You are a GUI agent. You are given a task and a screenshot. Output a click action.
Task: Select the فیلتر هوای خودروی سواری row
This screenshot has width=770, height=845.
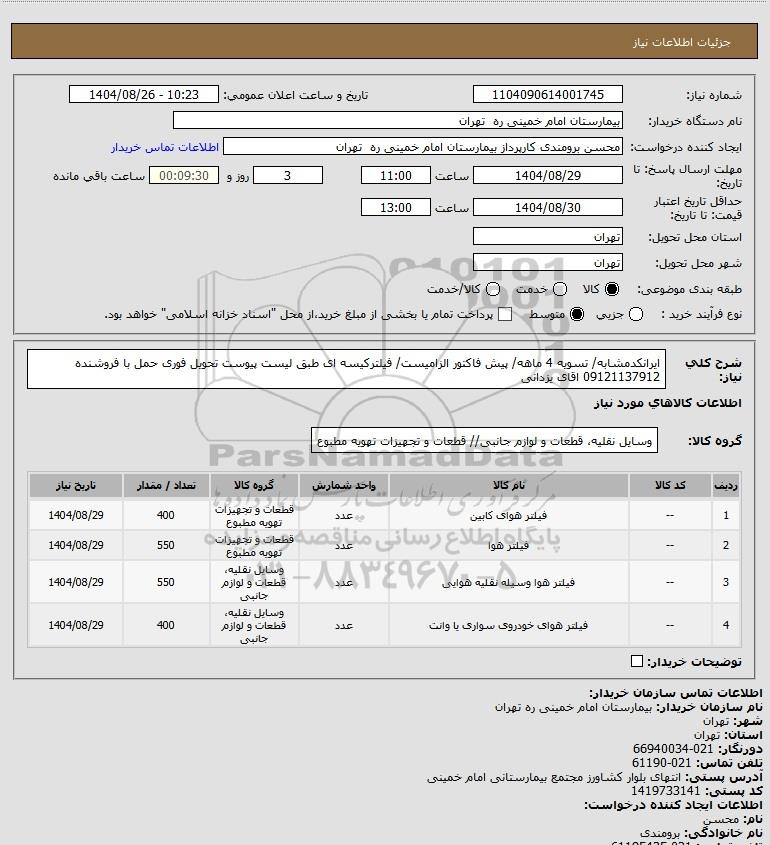coord(384,625)
